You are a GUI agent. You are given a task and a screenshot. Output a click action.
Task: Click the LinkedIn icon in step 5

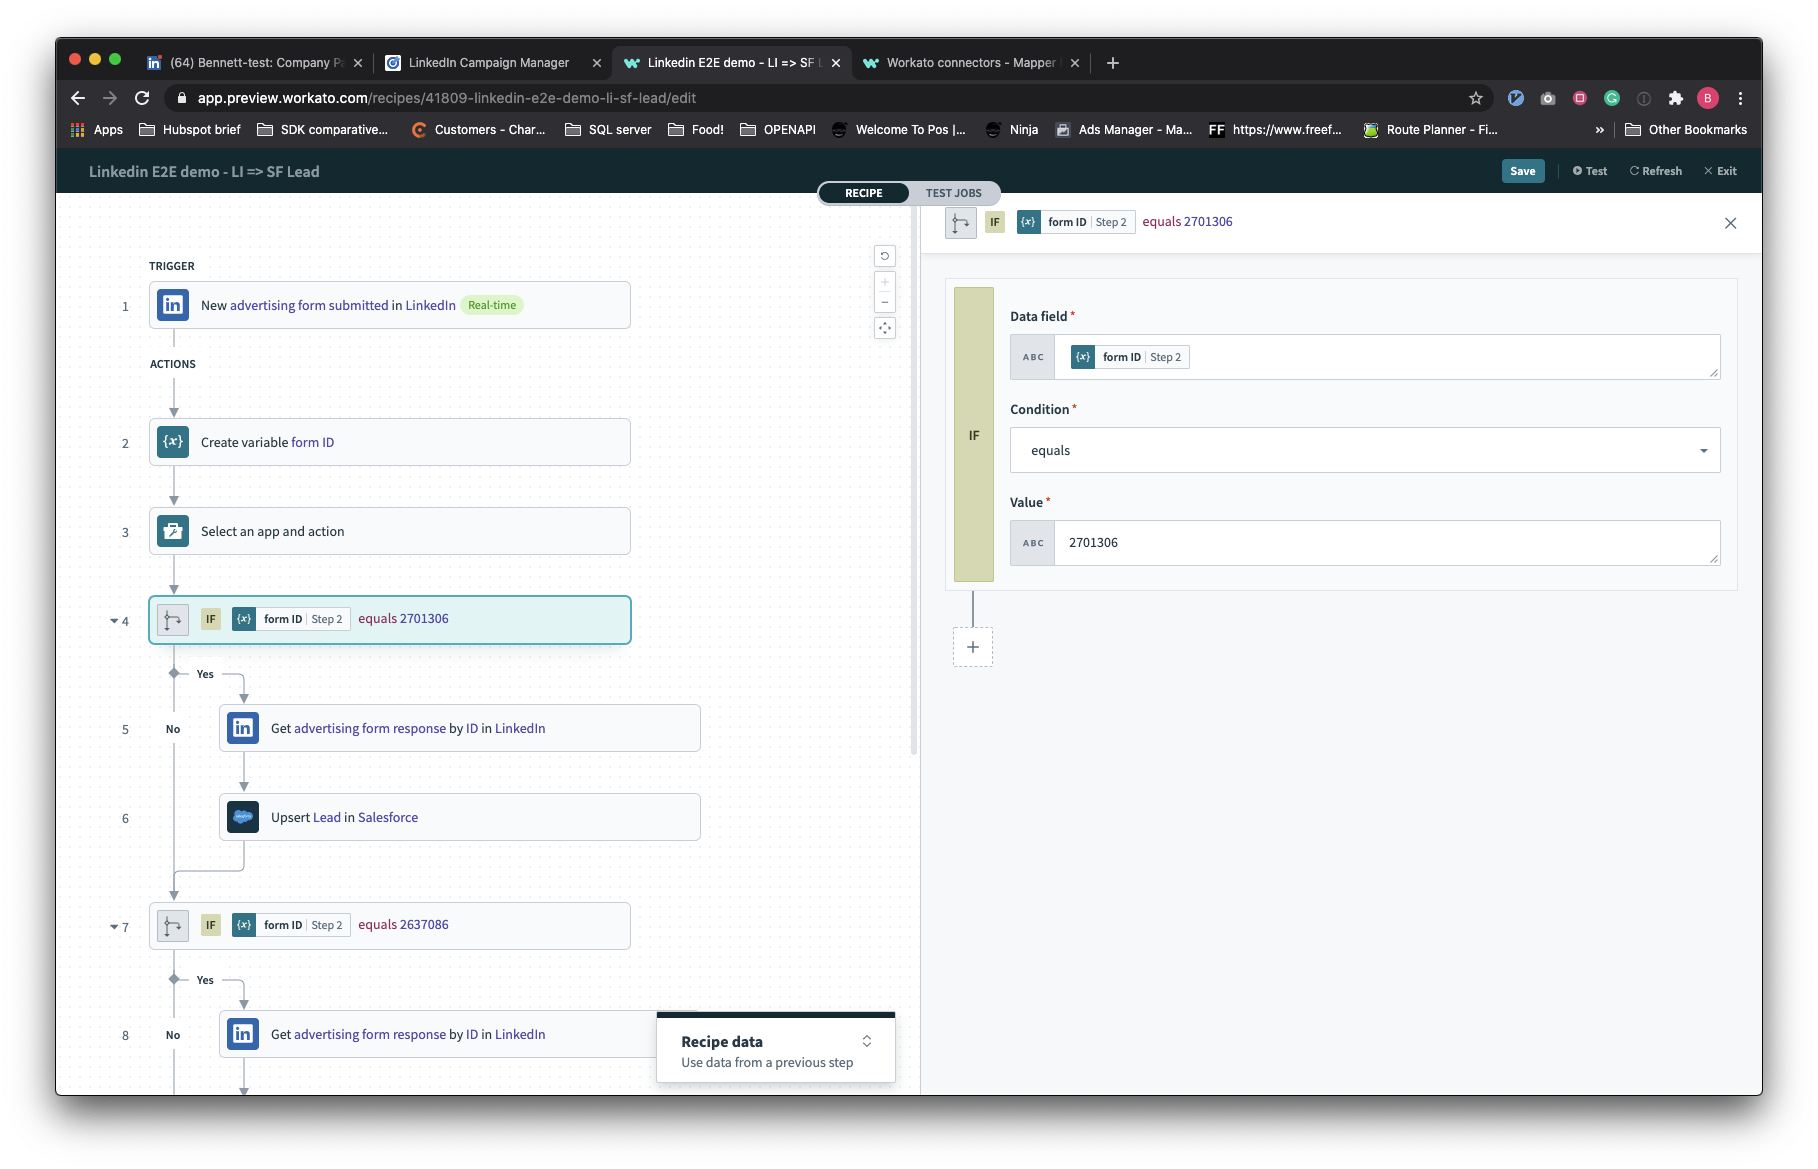coord(242,727)
